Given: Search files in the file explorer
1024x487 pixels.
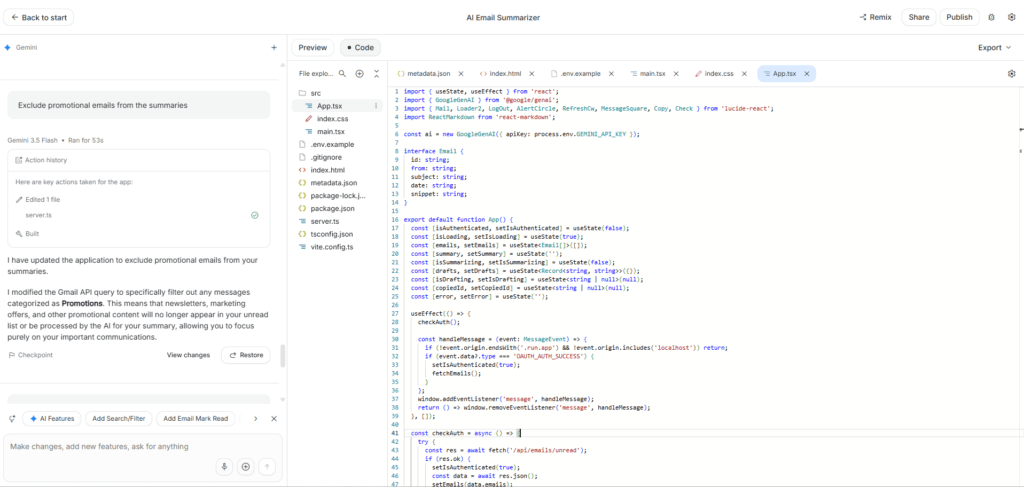Looking at the screenshot, I should (342, 74).
